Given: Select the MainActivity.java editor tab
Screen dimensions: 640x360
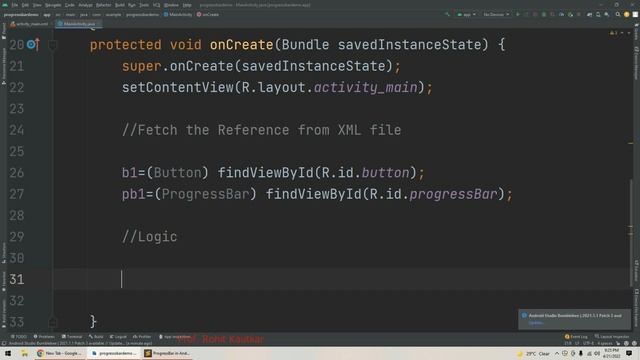Looking at the screenshot, I should click(x=78, y=24).
